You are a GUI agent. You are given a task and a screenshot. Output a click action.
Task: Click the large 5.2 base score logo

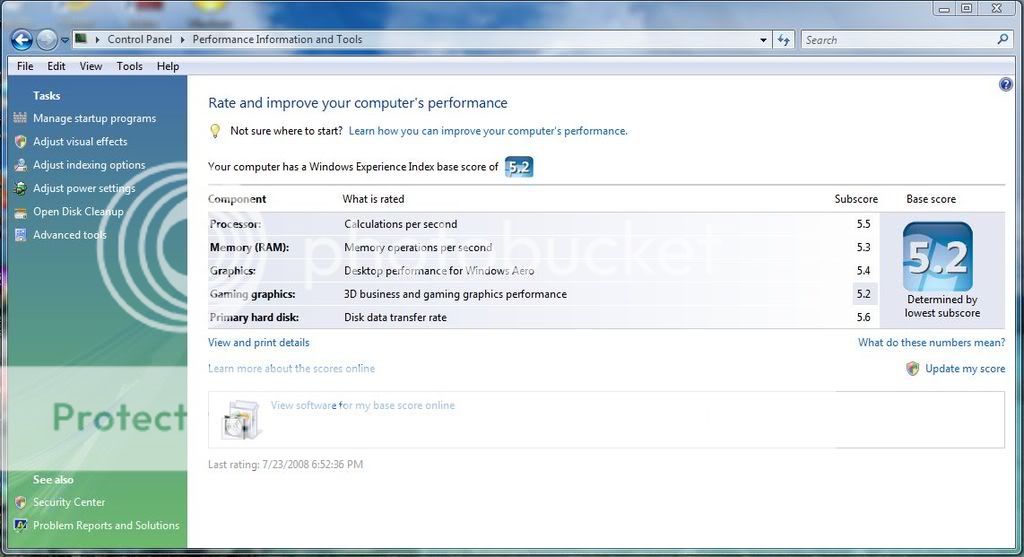pos(938,257)
